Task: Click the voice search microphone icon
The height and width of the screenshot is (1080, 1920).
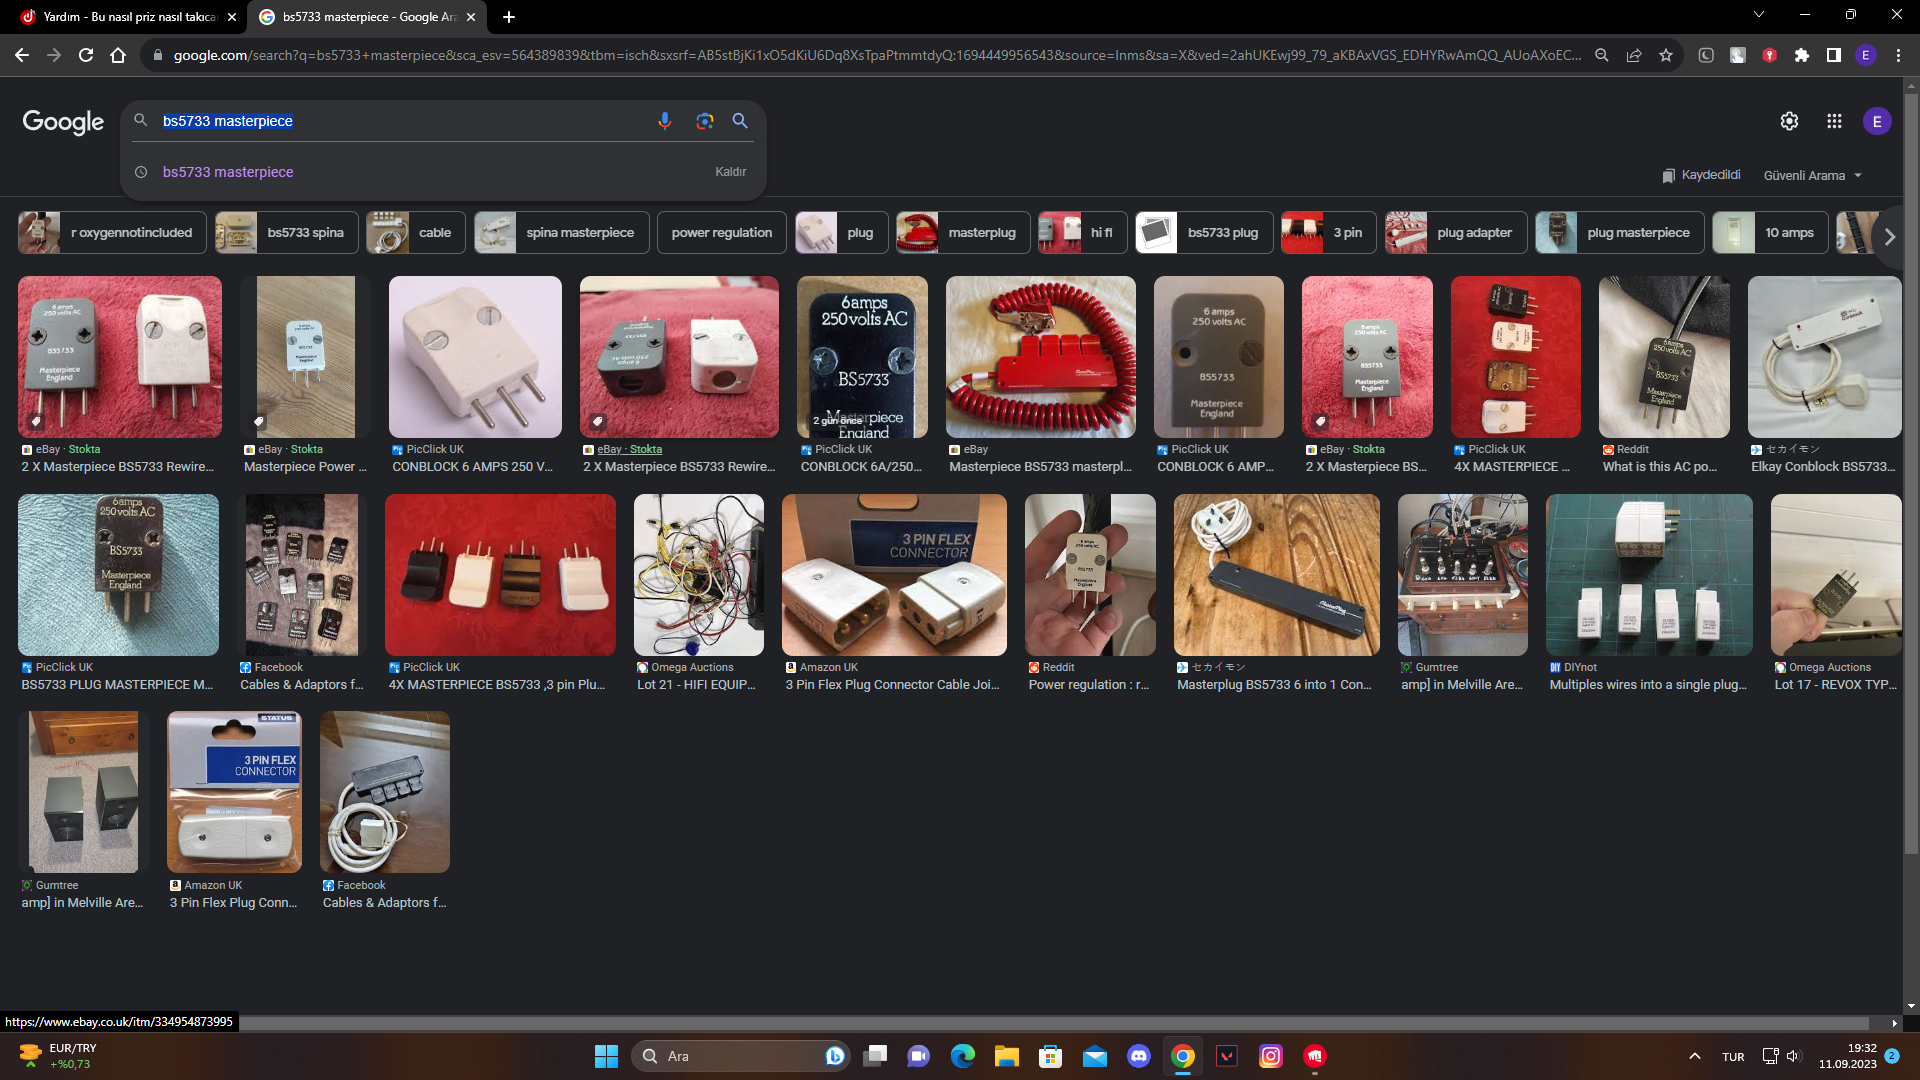Action: tap(664, 121)
